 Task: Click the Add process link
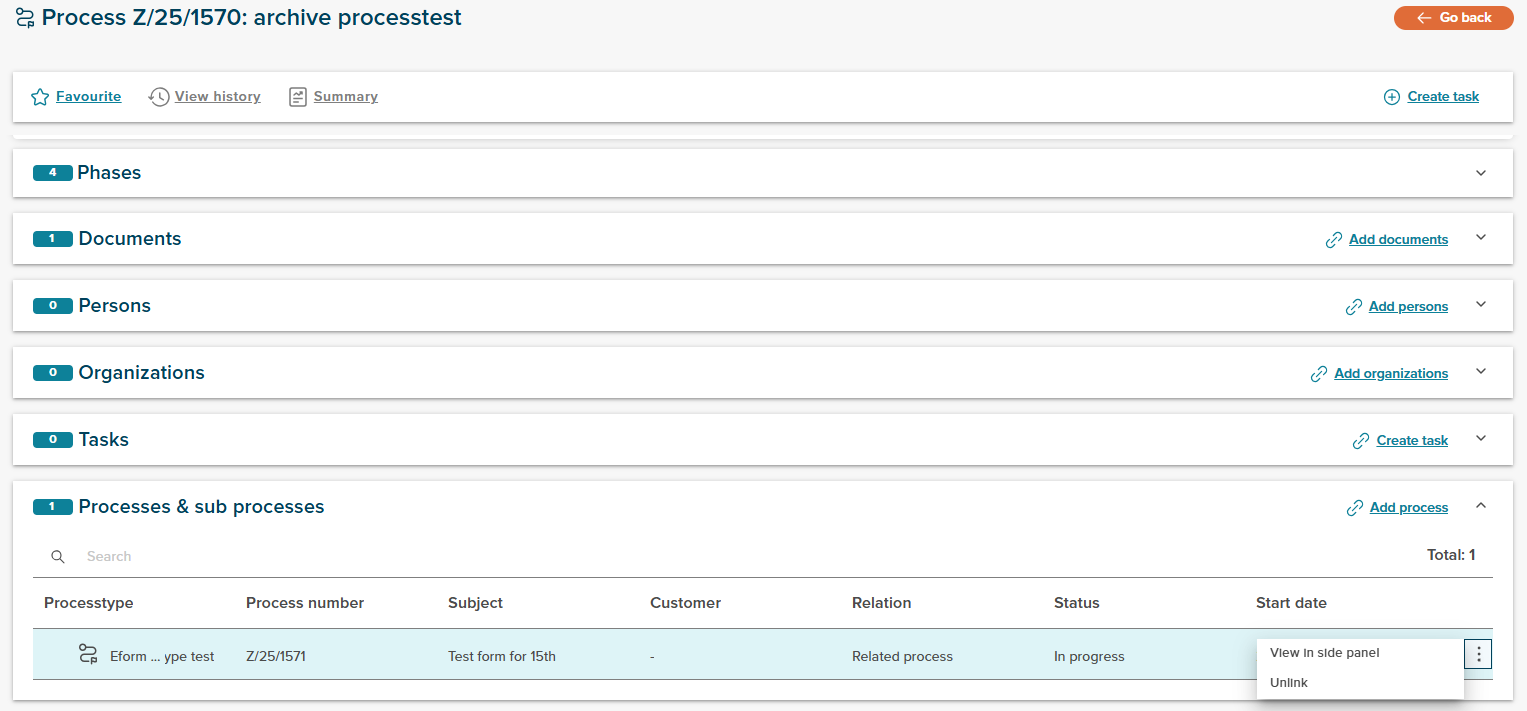(1408, 508)
